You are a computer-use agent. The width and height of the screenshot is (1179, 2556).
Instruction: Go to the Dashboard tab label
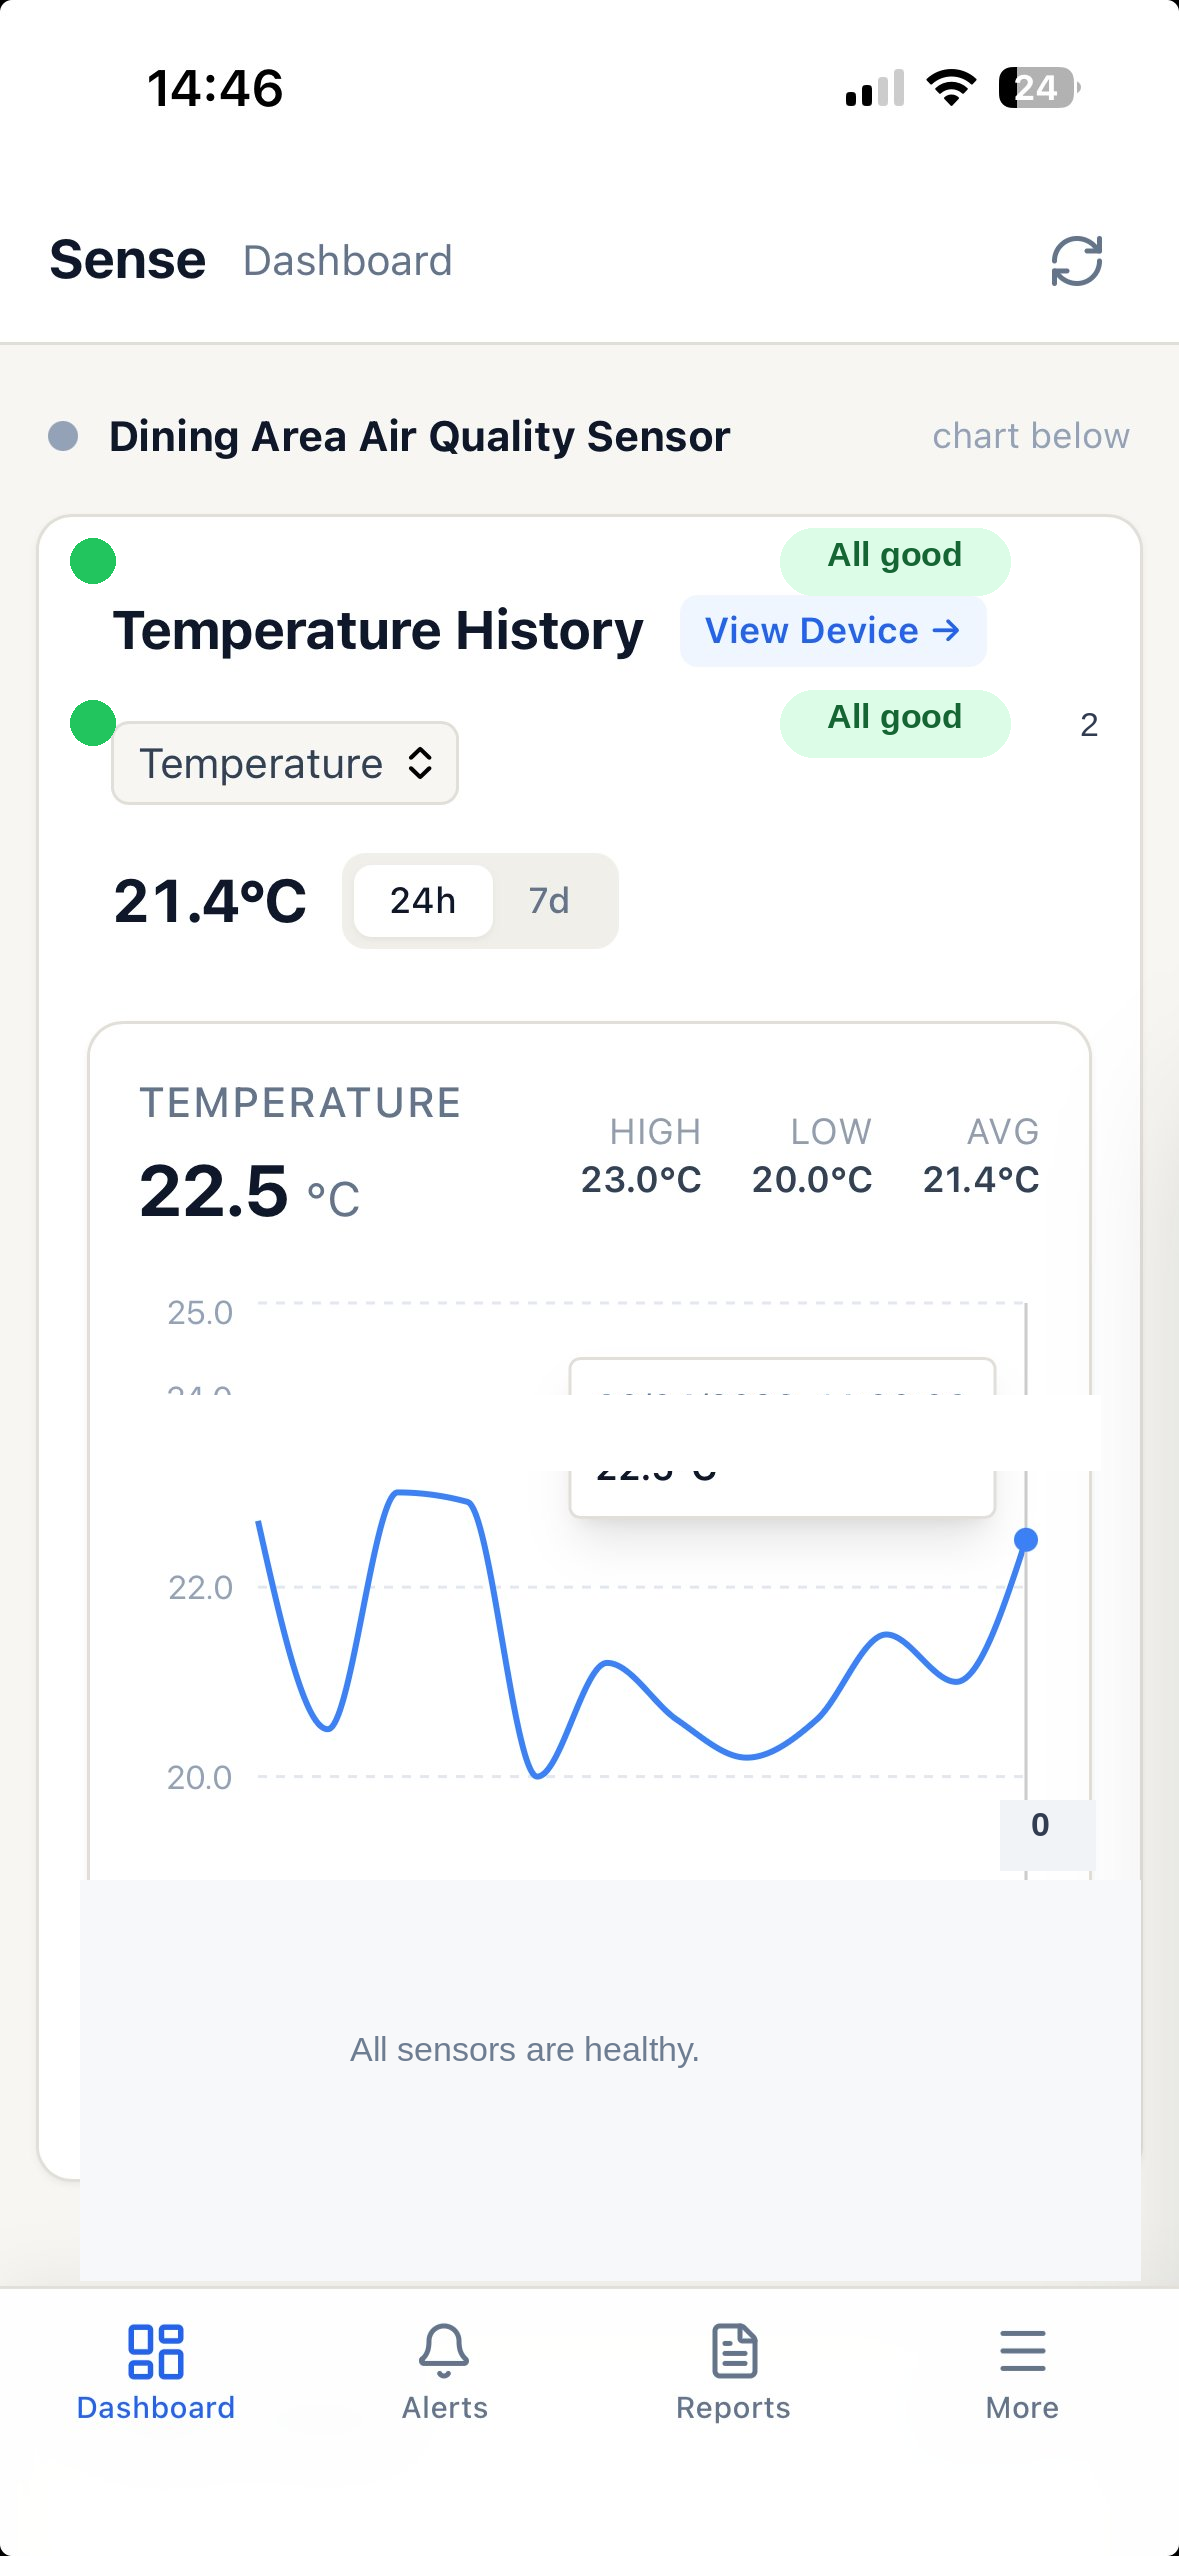(156, 2407)
